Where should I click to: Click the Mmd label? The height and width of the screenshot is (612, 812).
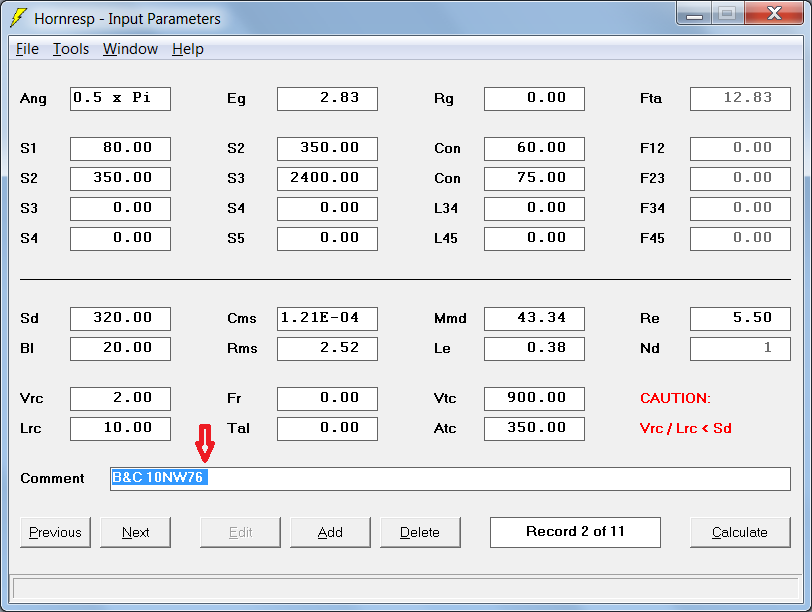tap(450, 318)
